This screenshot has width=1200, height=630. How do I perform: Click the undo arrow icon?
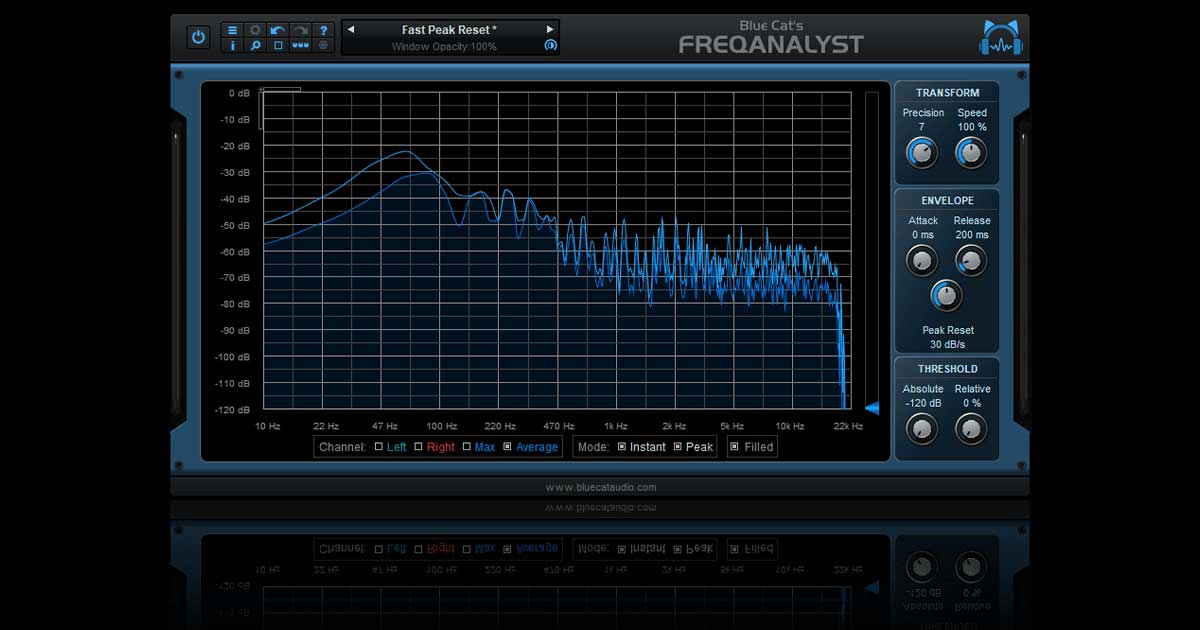[278, 30]
